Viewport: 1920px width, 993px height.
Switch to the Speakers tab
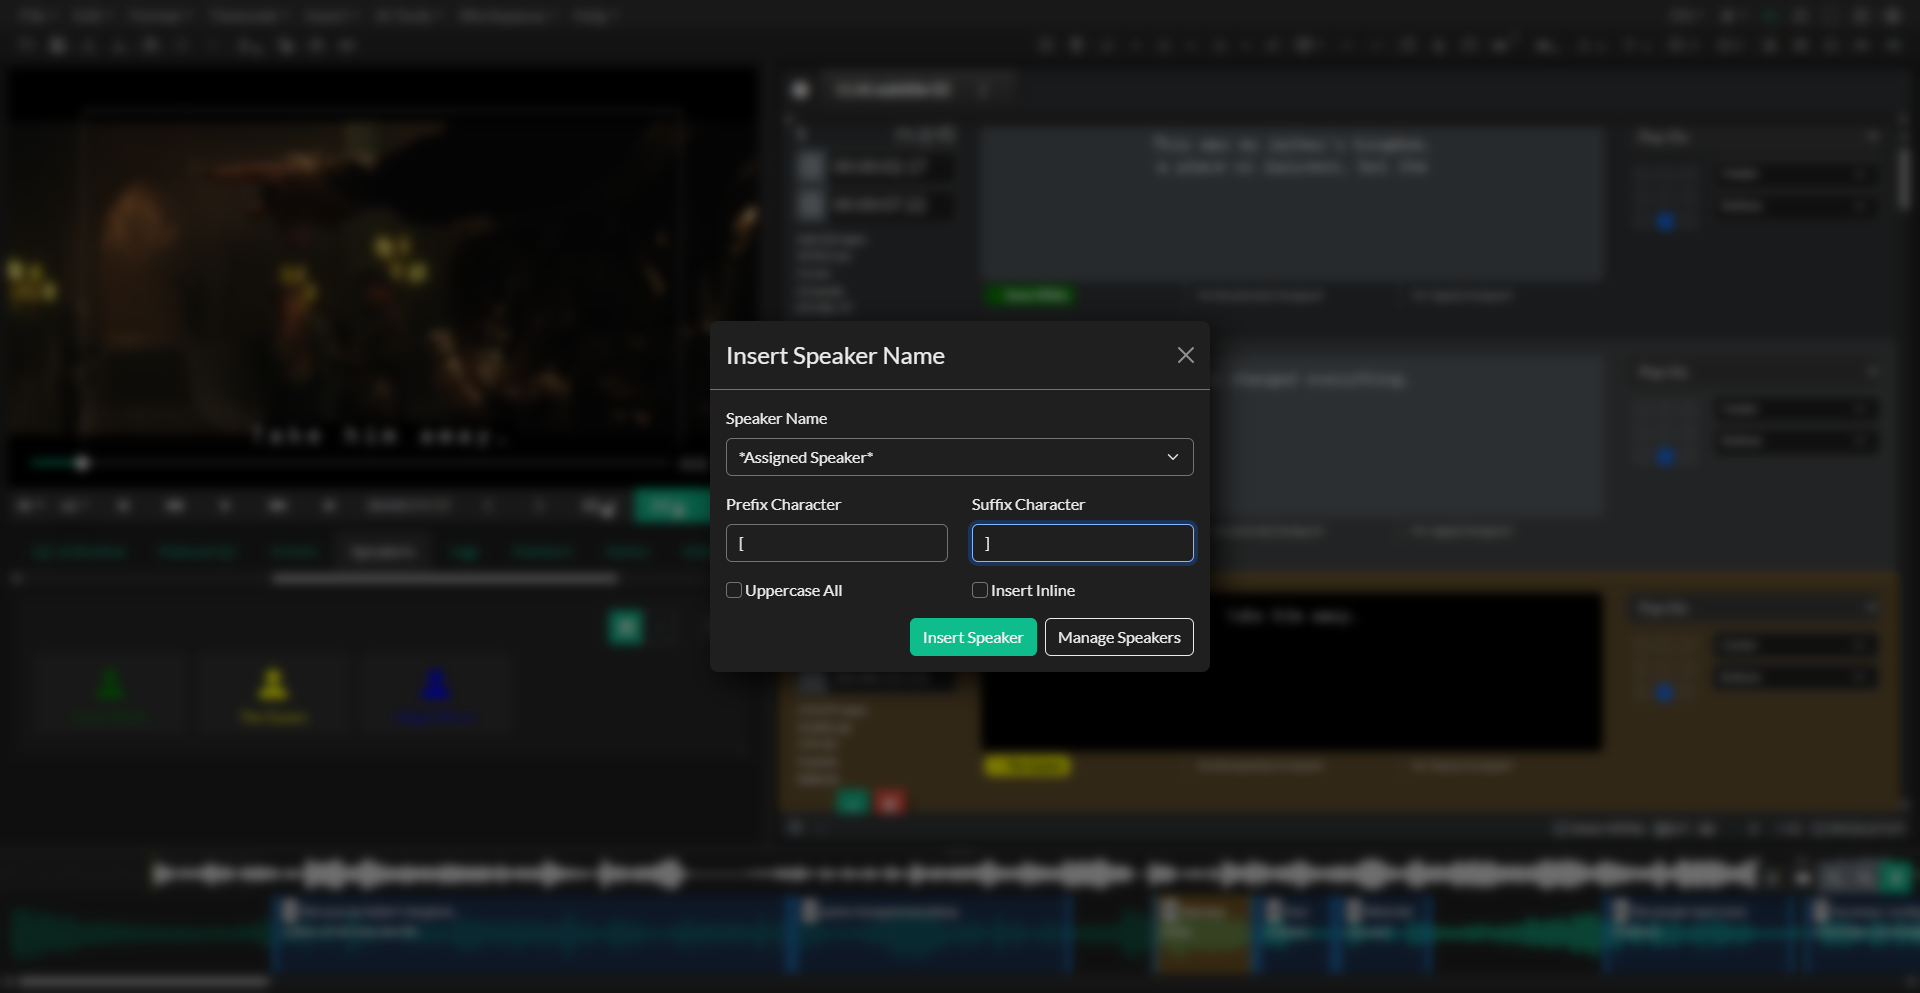(x=383, y=552)
